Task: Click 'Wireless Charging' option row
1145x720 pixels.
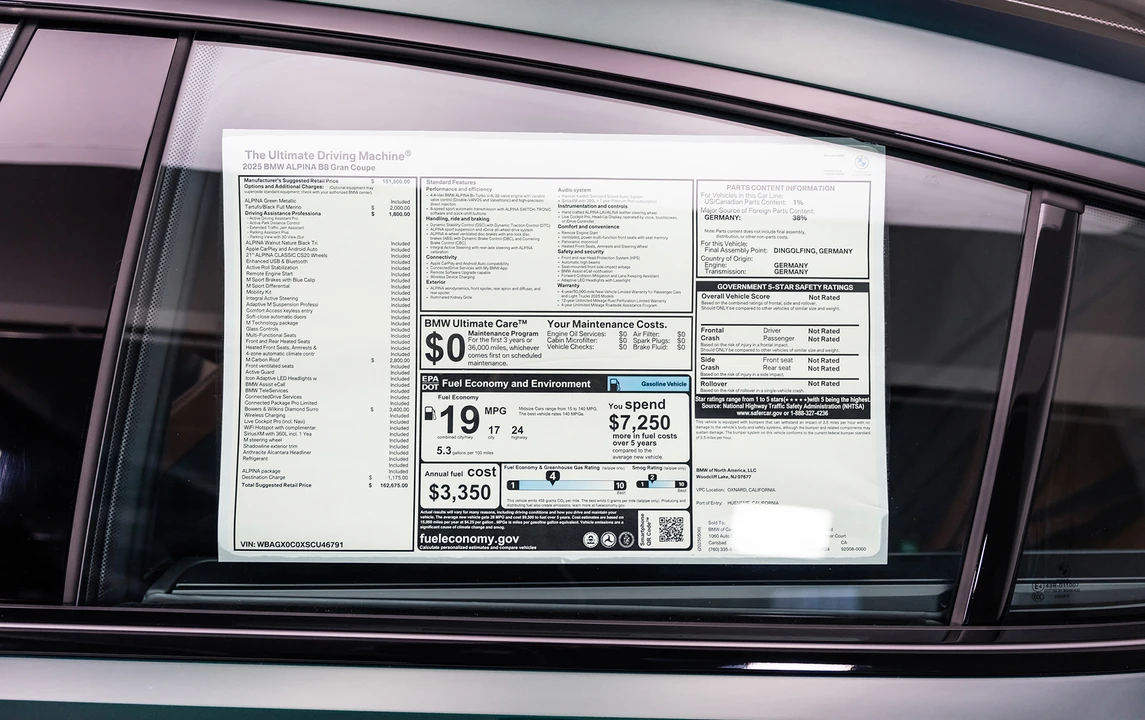Action: click(x=326, y=415)
